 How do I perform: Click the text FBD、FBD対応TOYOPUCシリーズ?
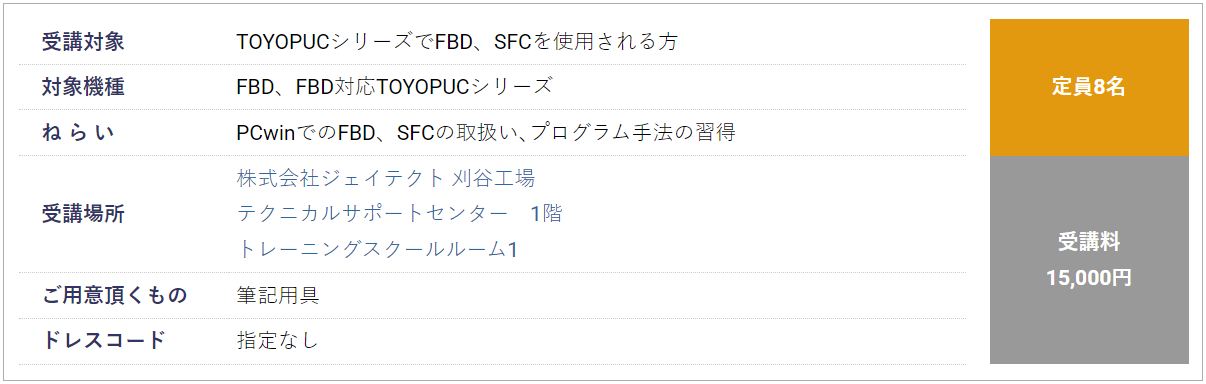coord(394,87)
